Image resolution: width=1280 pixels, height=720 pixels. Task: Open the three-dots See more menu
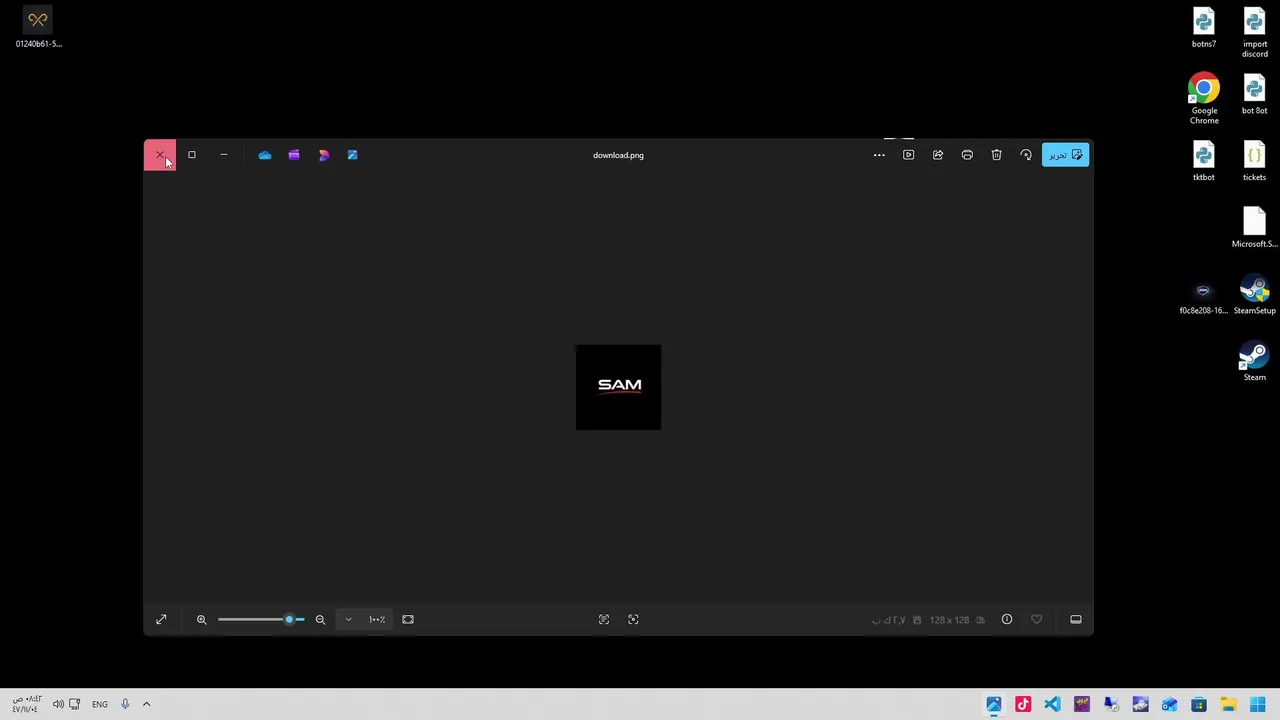click(879, 155)
